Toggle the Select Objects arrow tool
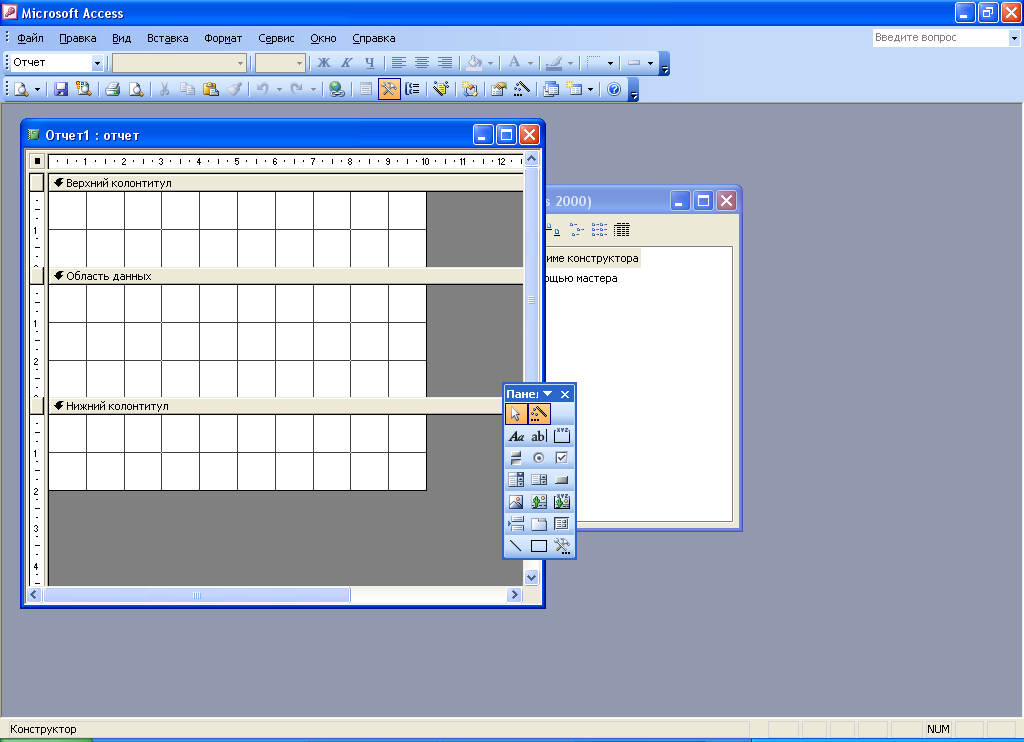The height and width of the screenshot is (742, 1024). tap(516, 413)
